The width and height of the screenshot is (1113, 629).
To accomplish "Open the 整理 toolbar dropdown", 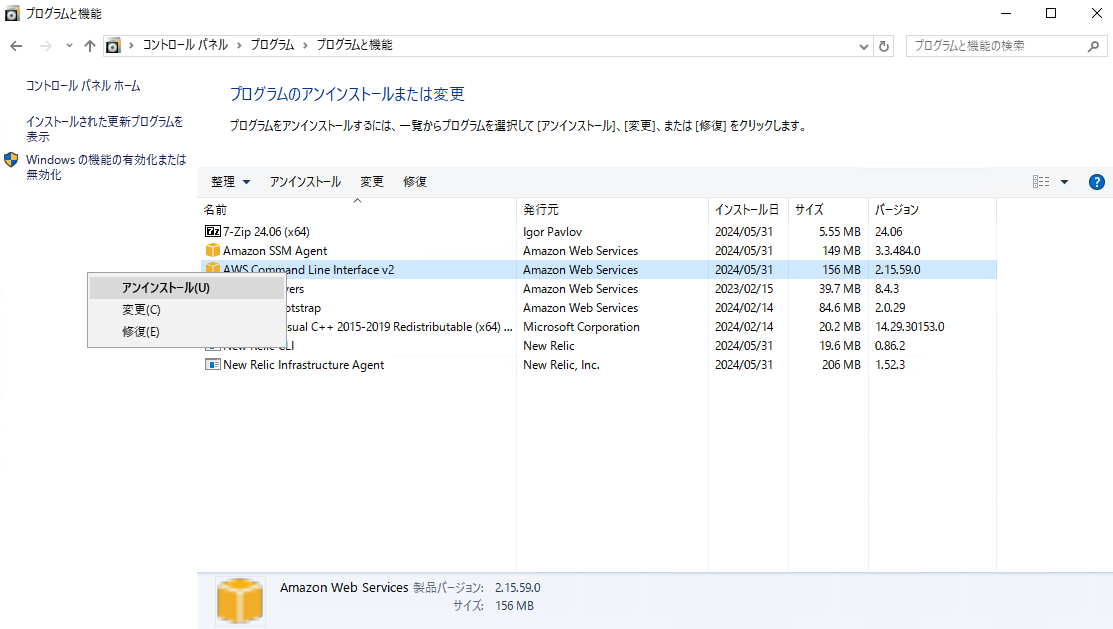I will pos(231,182).
